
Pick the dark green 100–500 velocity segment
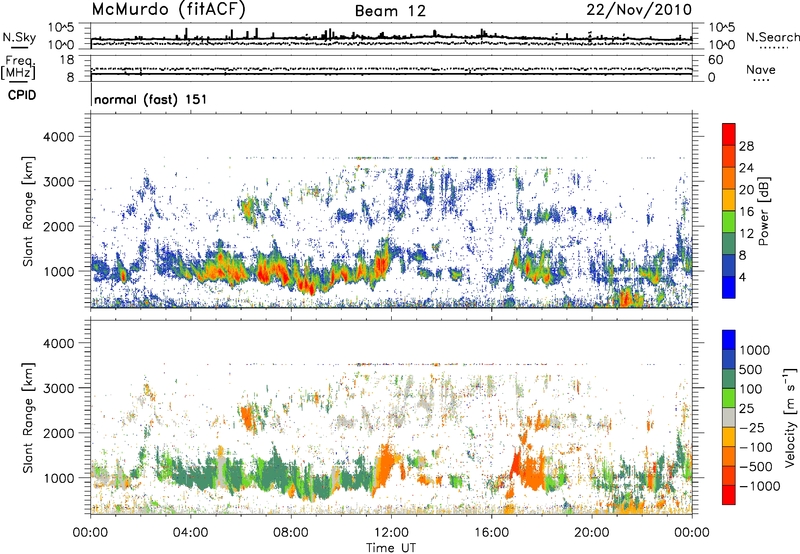pos(729,379)
